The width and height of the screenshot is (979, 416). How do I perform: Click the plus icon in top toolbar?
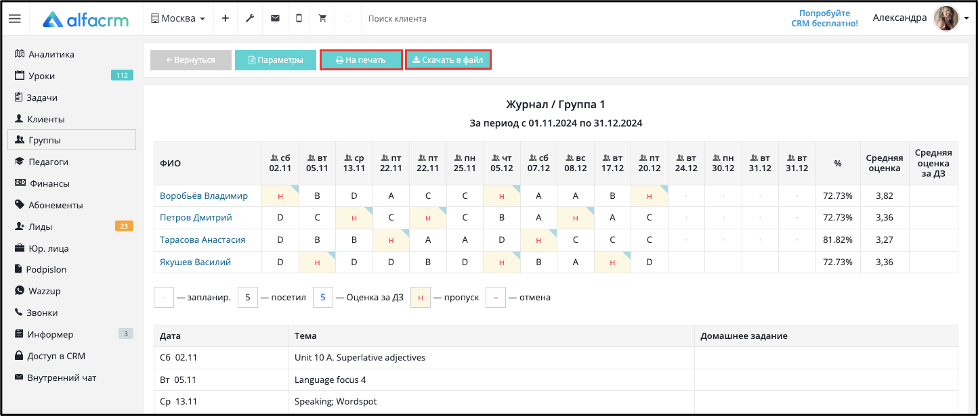pyautogui.click(x=225, y=19)
